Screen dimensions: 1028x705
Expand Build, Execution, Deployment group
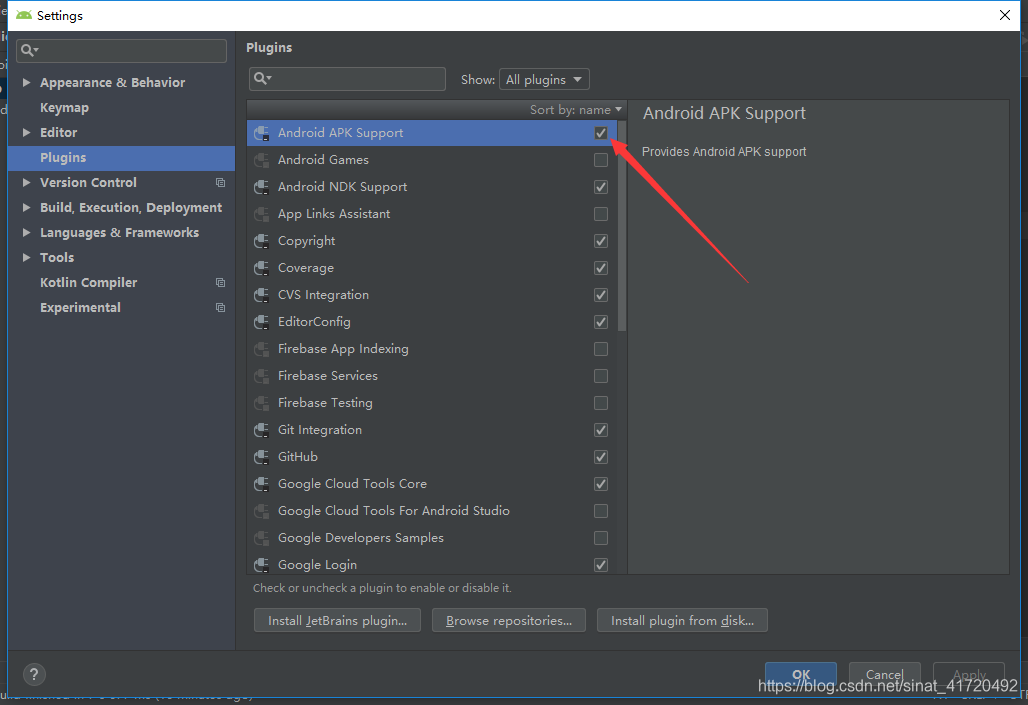pyautogui.click(x=26, y=207)
